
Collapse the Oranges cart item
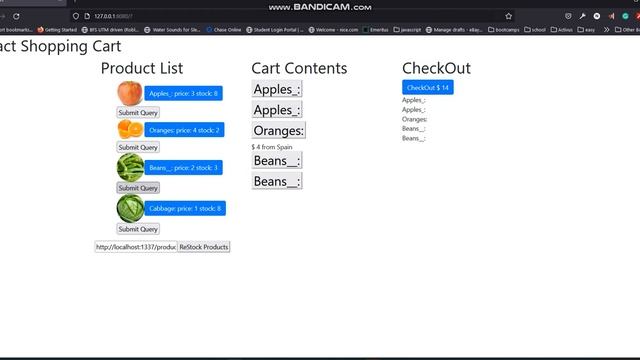pos(278,131)
